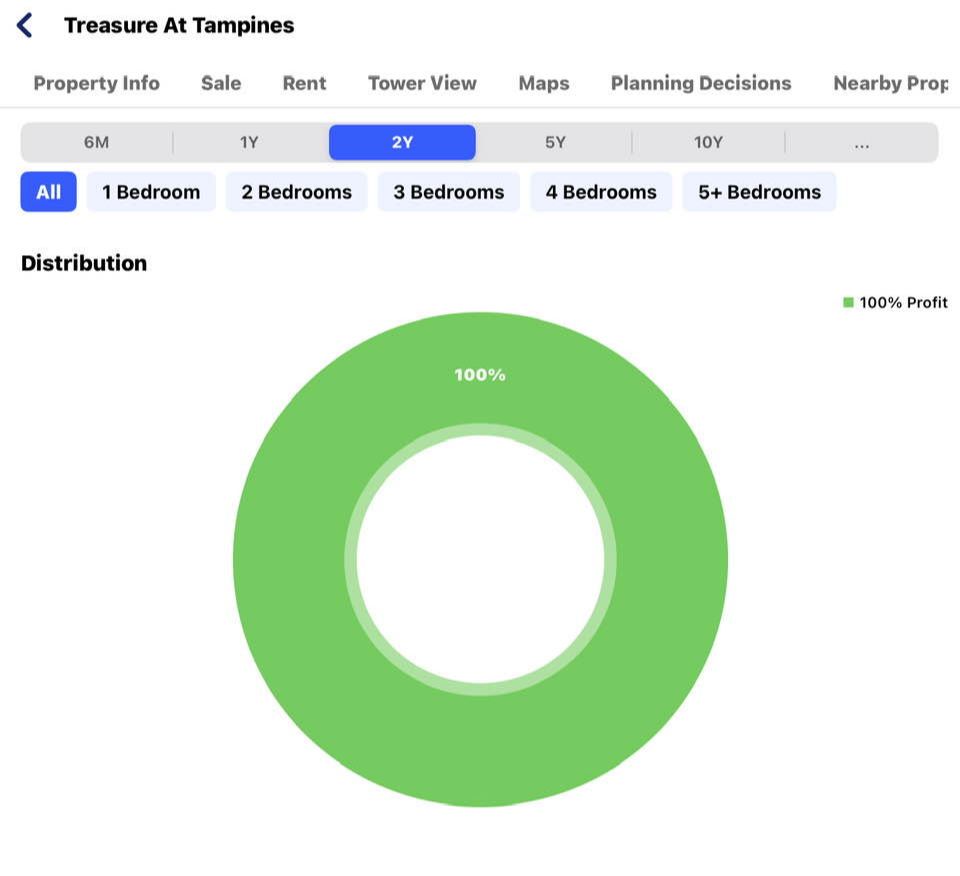The width and height of the screenshot is (960, 876).
Task: Filter by 3 Bedrooms
Action: click(449, 192)
